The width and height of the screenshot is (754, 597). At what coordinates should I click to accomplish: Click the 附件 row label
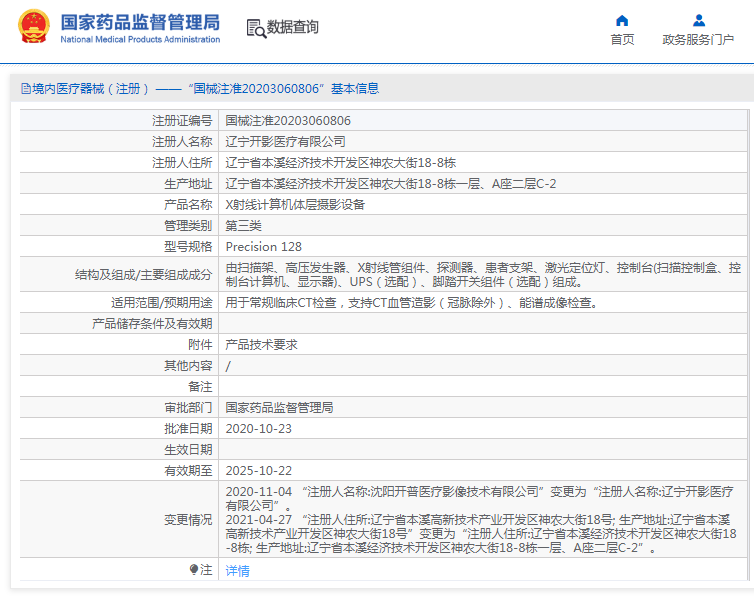200,345
